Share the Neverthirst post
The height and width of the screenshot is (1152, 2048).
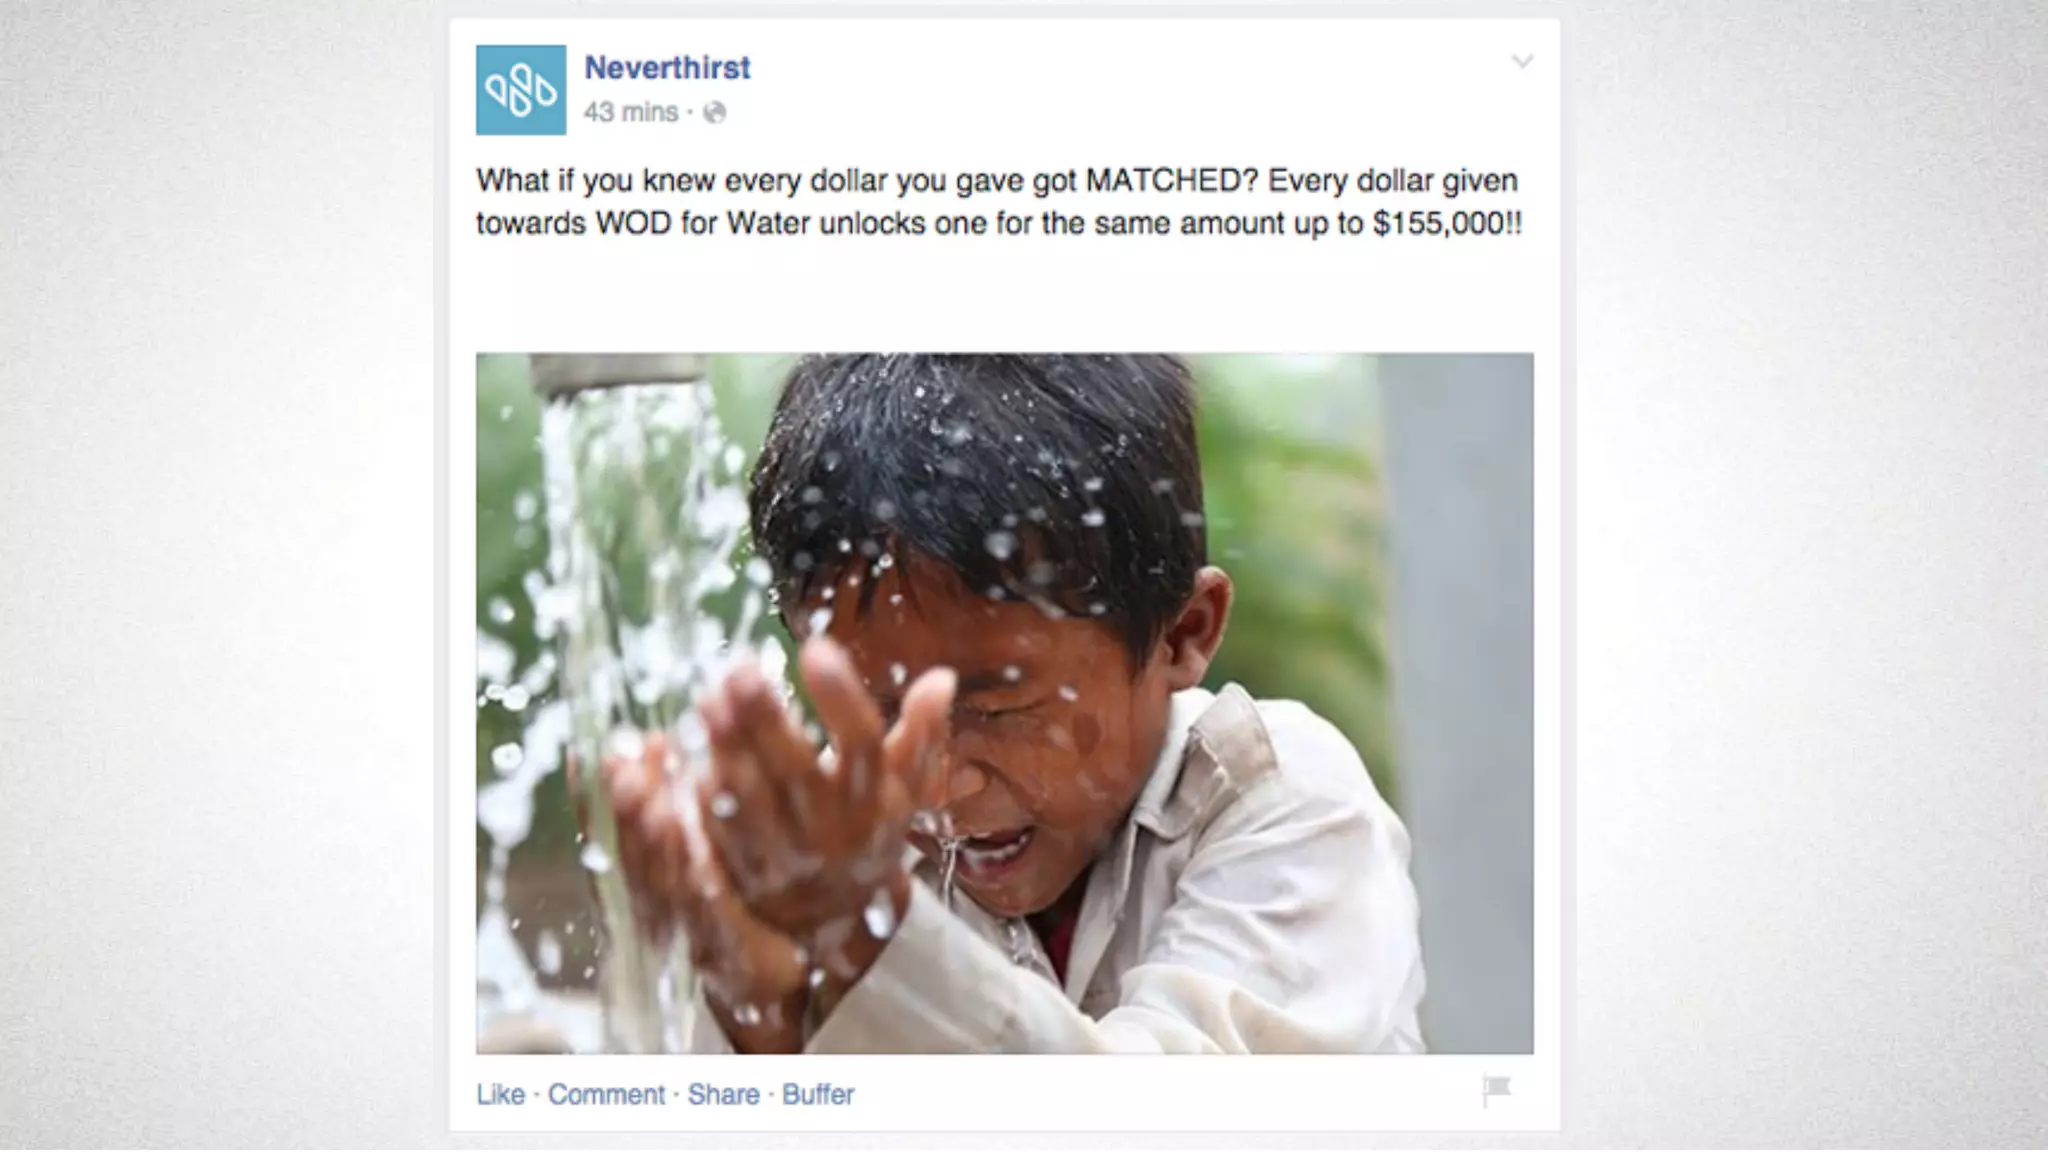[x=723, y=1094]
